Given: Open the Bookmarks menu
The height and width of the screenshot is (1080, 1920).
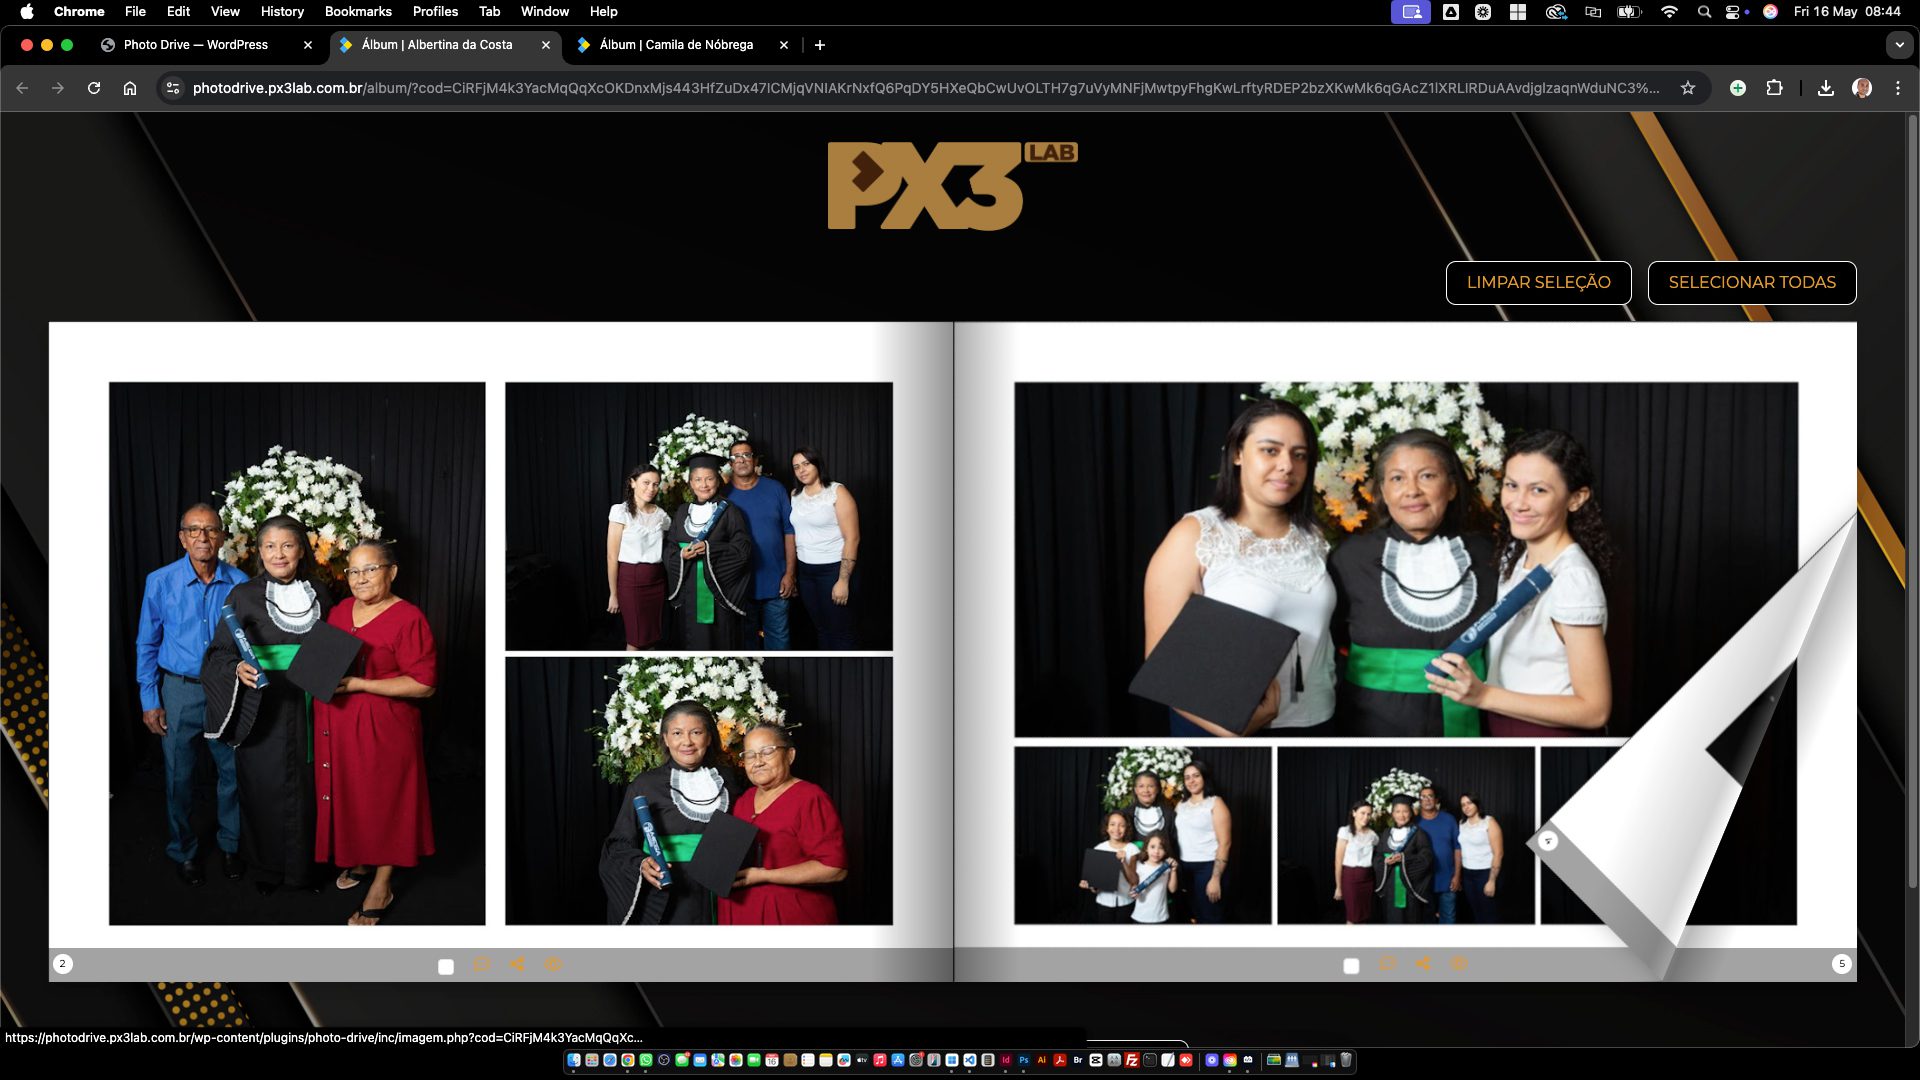Looking at the screenshot, I should point(358,11).
